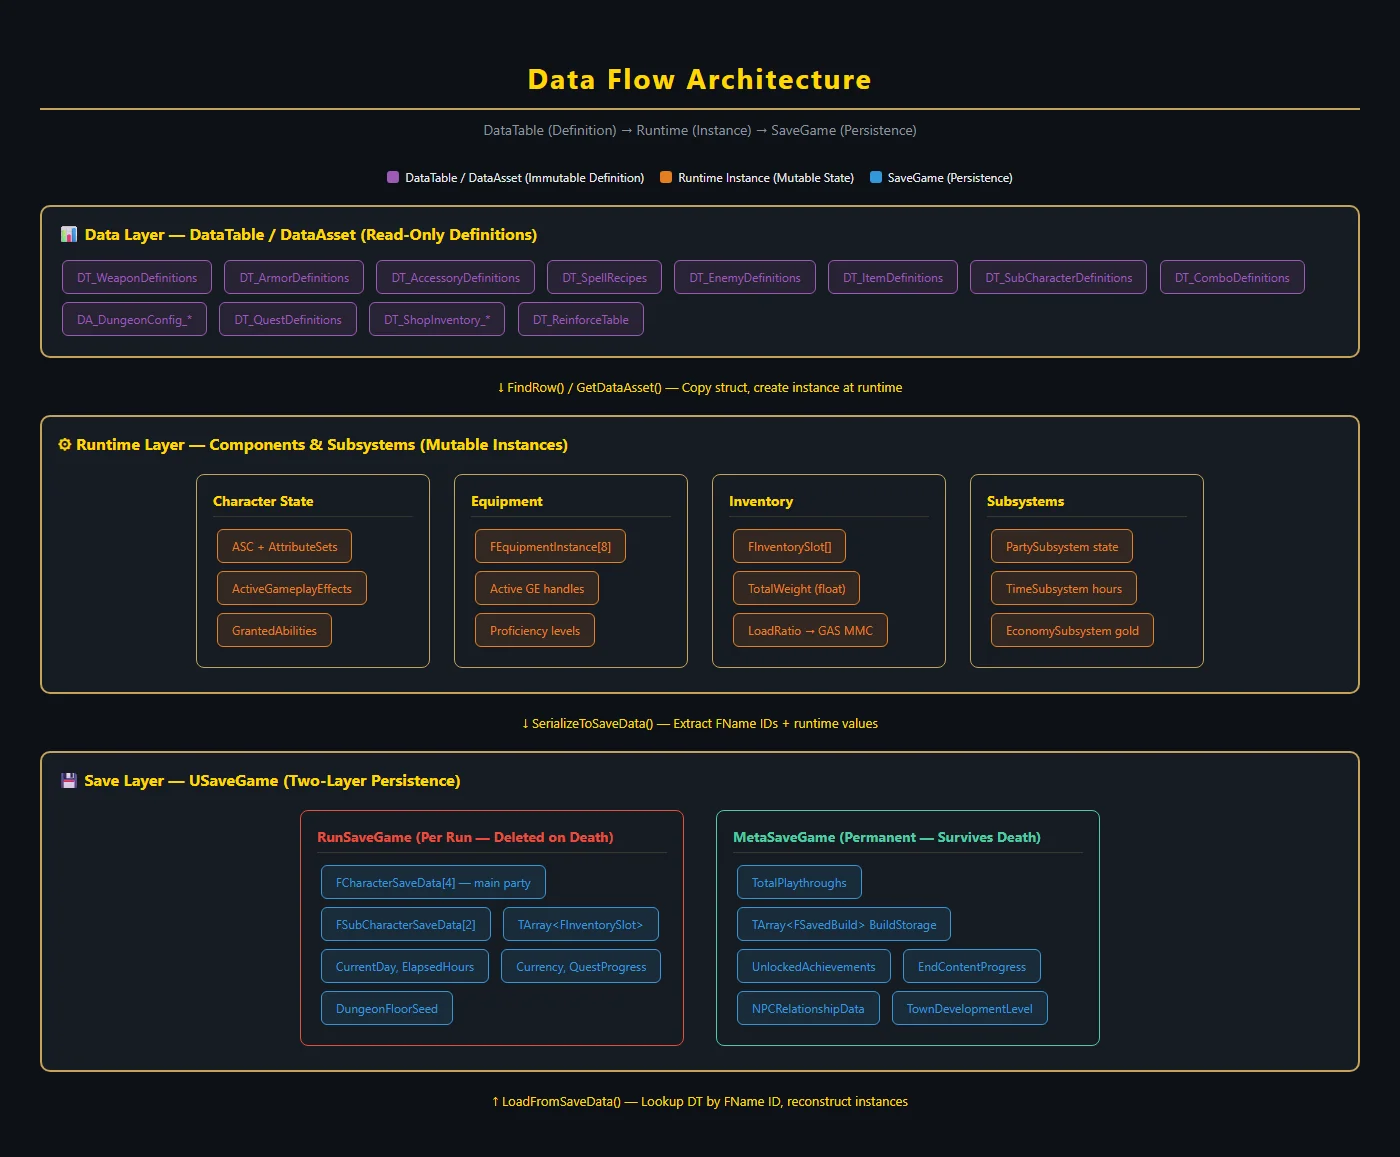Select LoadRatio → GAS MMC tag
This screenshot has height=1157, width=1400.
(x=810, y=631)
